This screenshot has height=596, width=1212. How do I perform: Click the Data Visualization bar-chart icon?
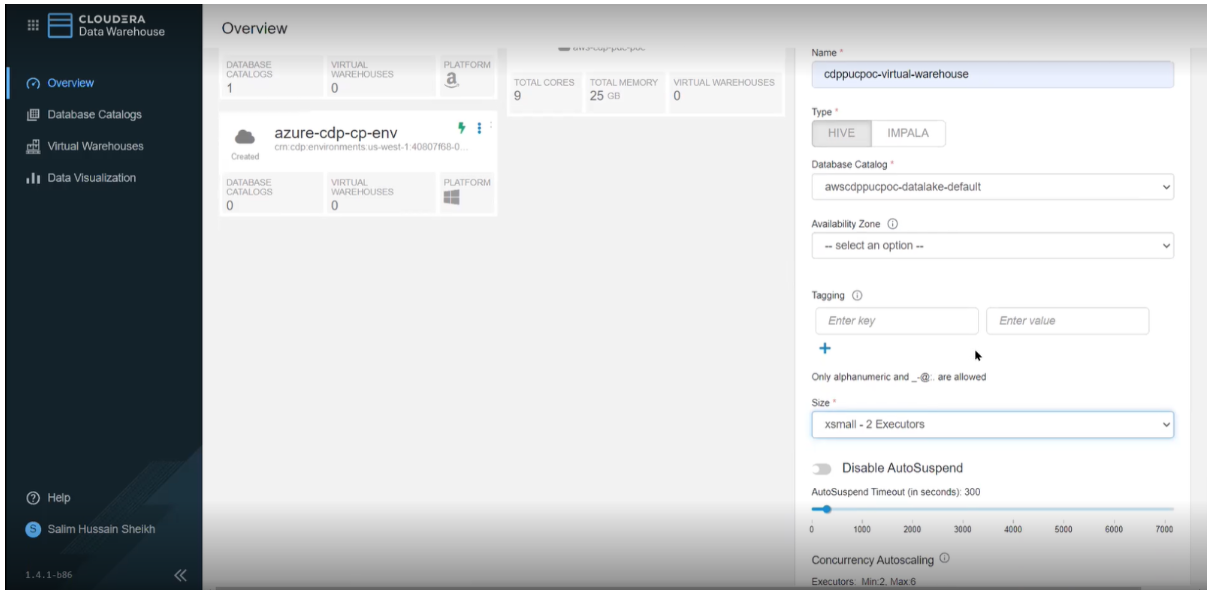(32, 178)
